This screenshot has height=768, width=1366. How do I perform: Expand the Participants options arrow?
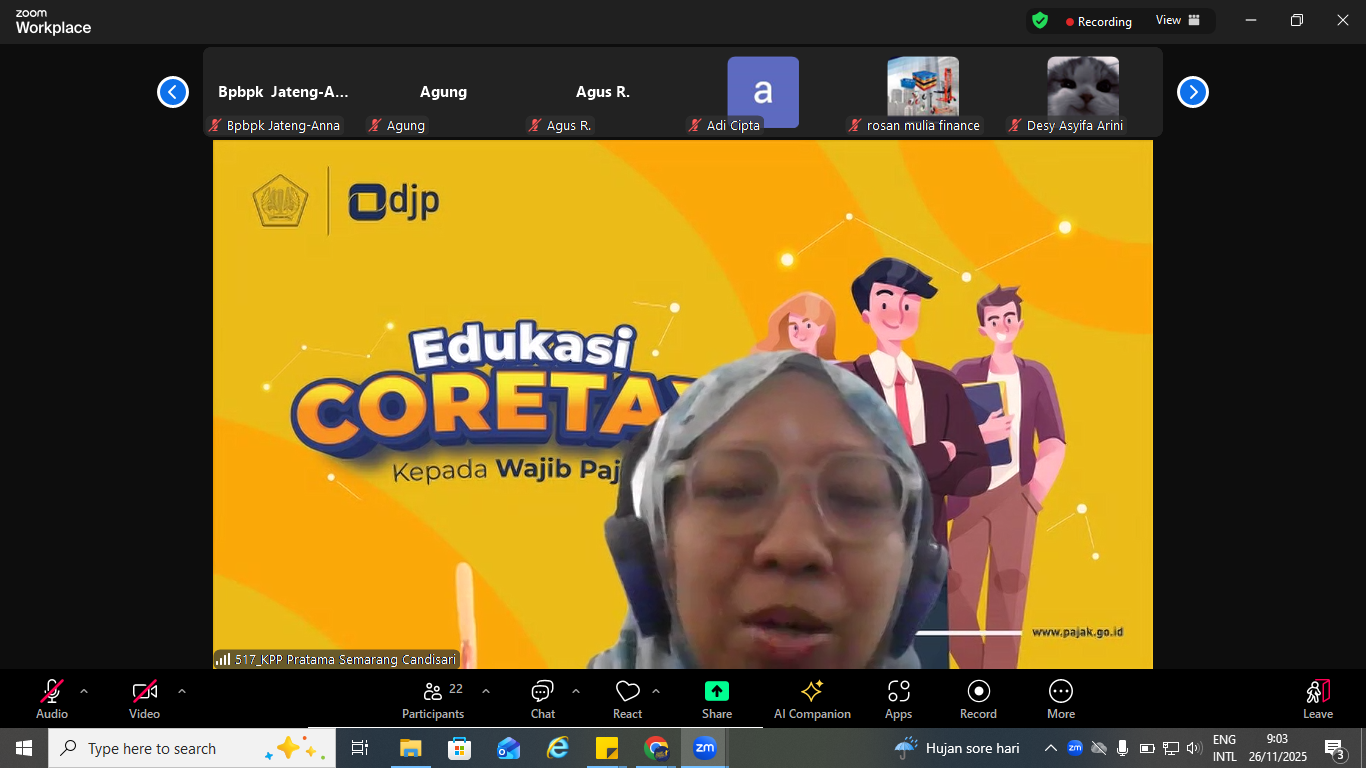click(486, 691)
